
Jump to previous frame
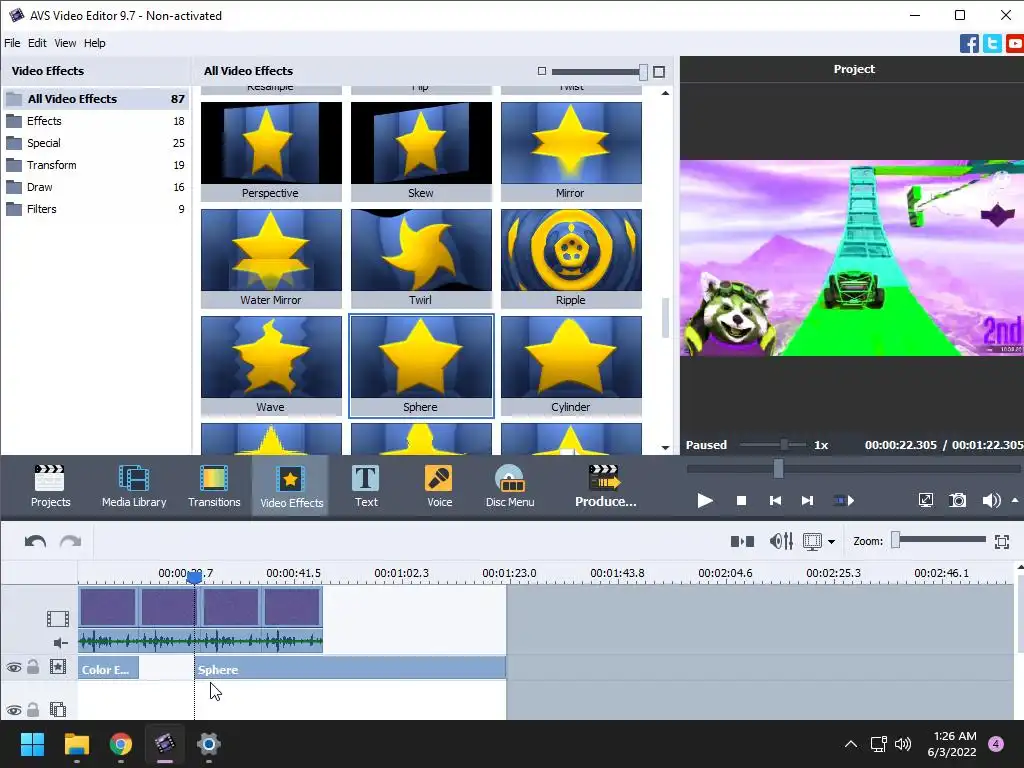(x=775, y=501)
